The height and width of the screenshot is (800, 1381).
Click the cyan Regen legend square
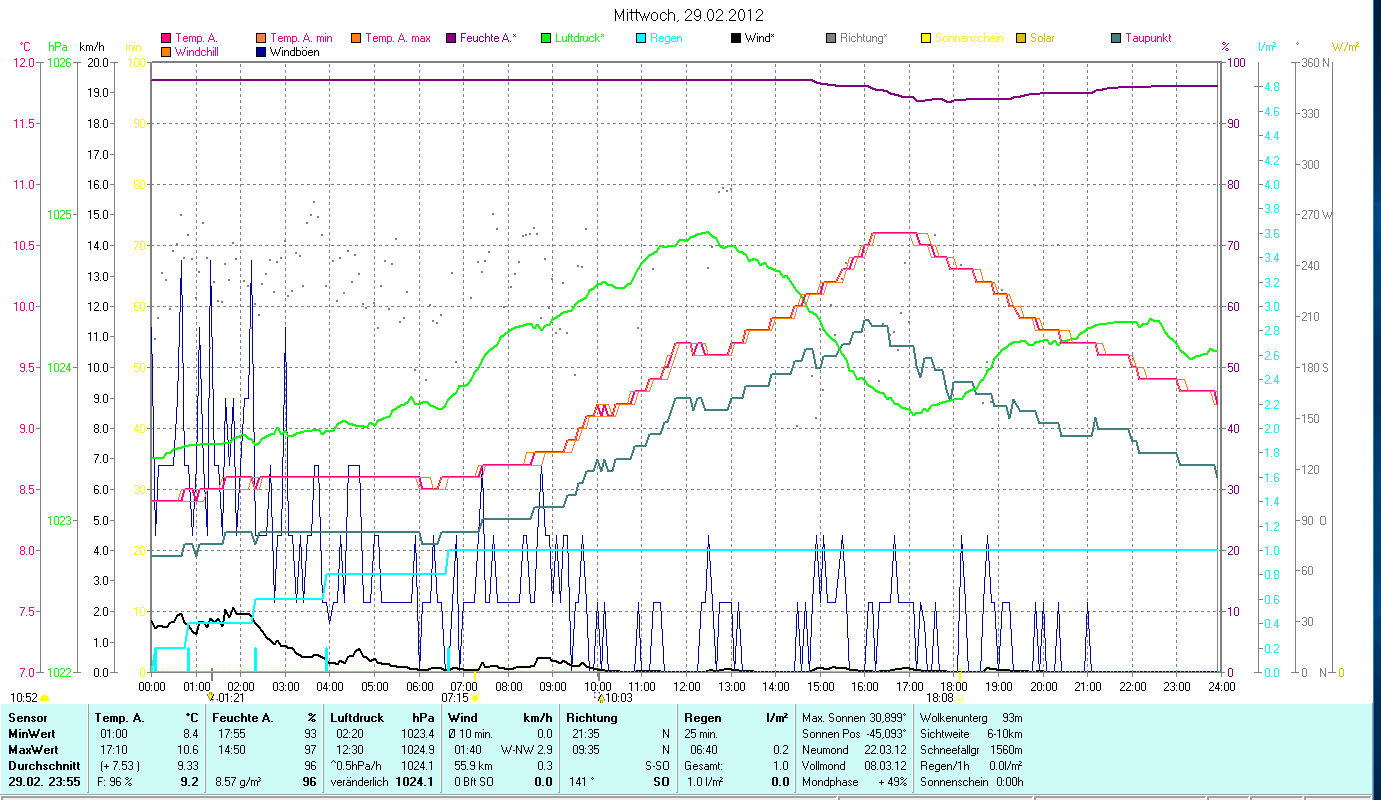641,39
